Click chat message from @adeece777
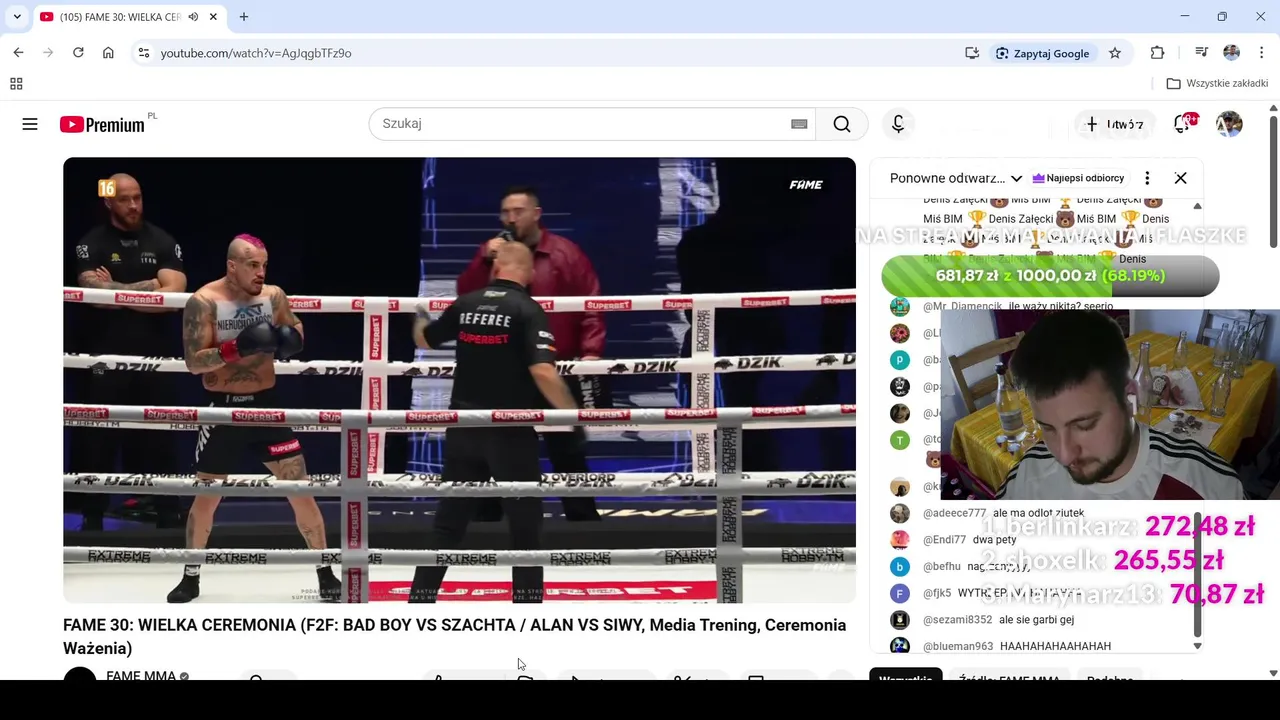The width and height of the screenshot is (1280, 720). (1003, 513)
